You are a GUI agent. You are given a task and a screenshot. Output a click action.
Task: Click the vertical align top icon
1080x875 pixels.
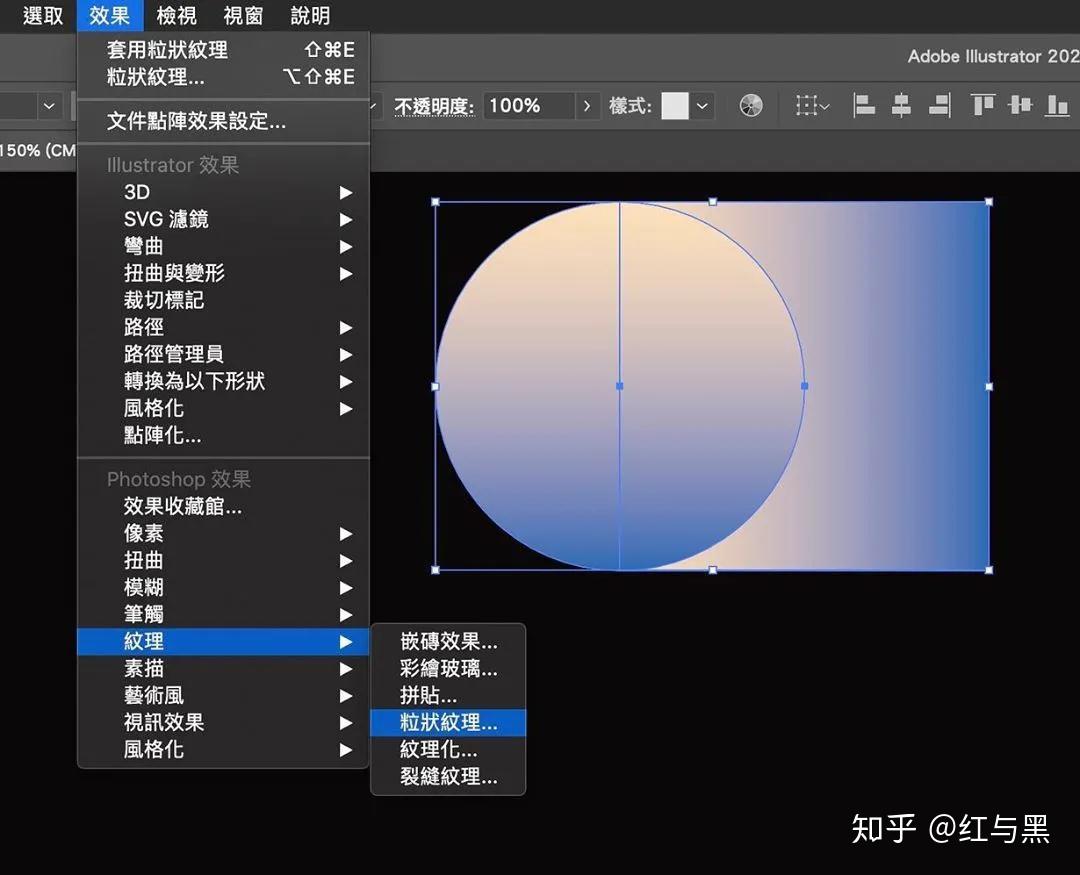point(983,105)
